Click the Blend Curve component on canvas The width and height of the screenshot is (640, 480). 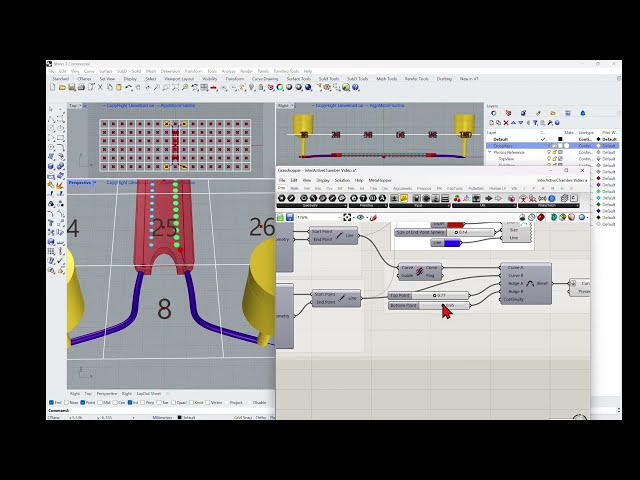click(526, 284)
